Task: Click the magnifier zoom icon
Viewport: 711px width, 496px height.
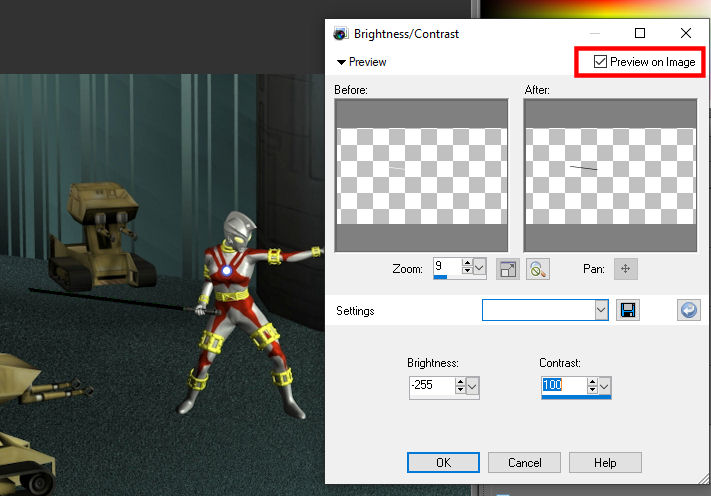Action: pyautogui.click(x=538, y=269)
